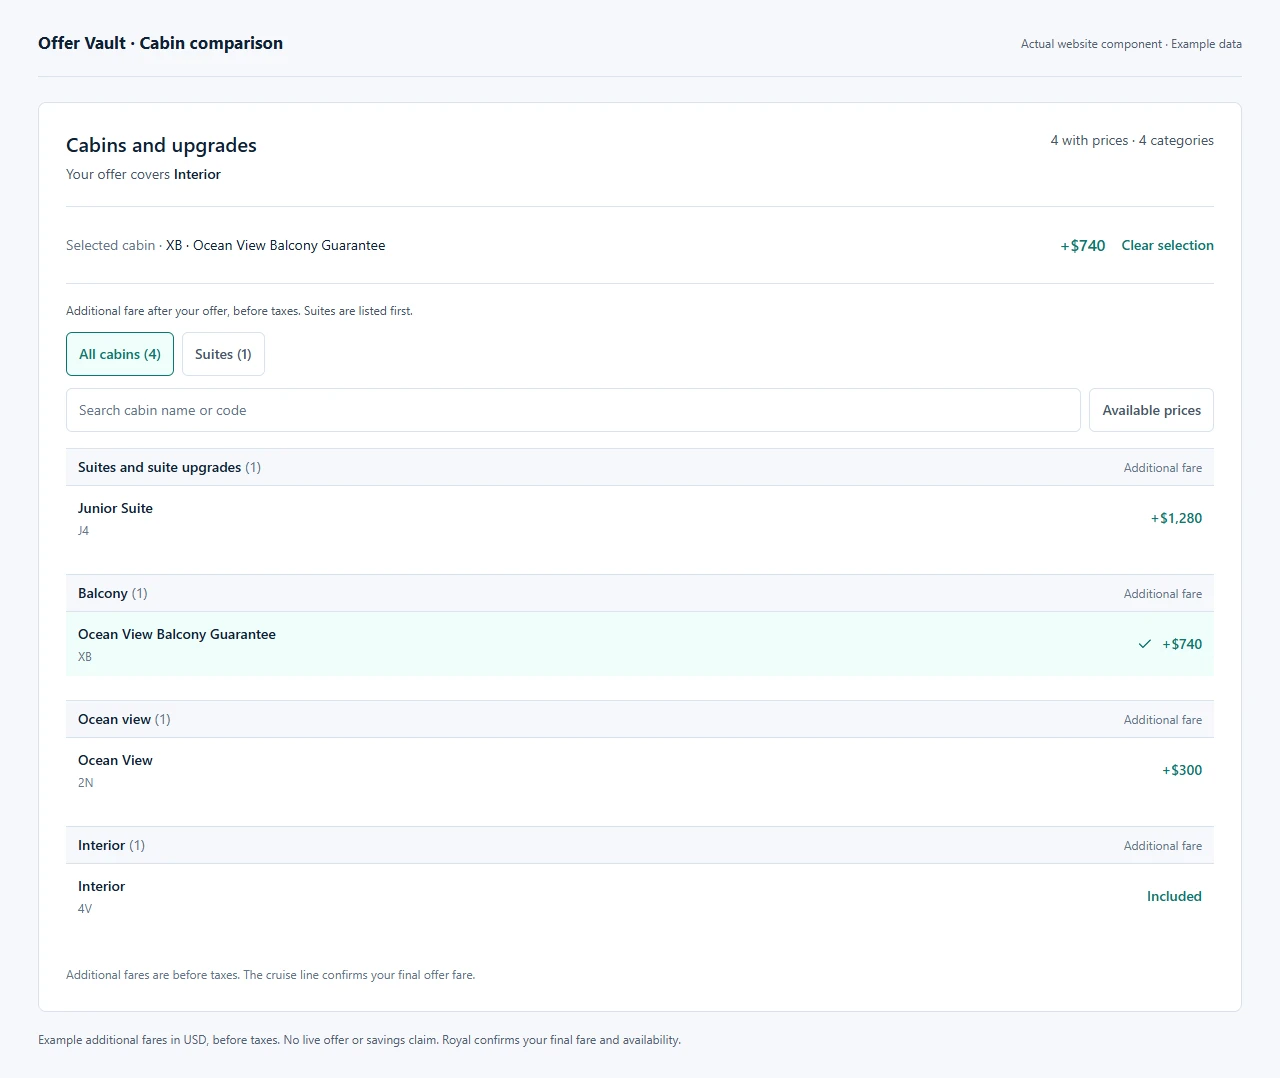Click the +$300 Ocean View fare
Viewport: 1280px width, 1078px height.
(1182, 770)
